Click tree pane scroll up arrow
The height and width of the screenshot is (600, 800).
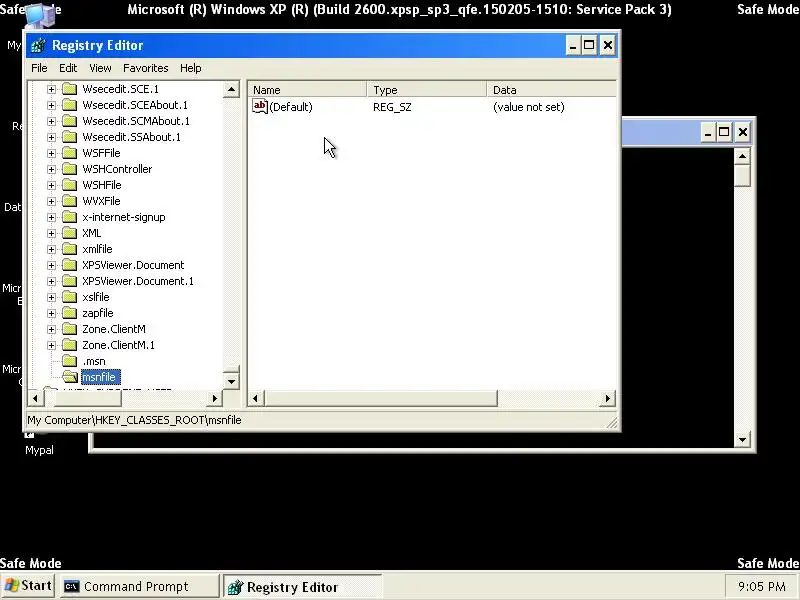click(231, 90)
